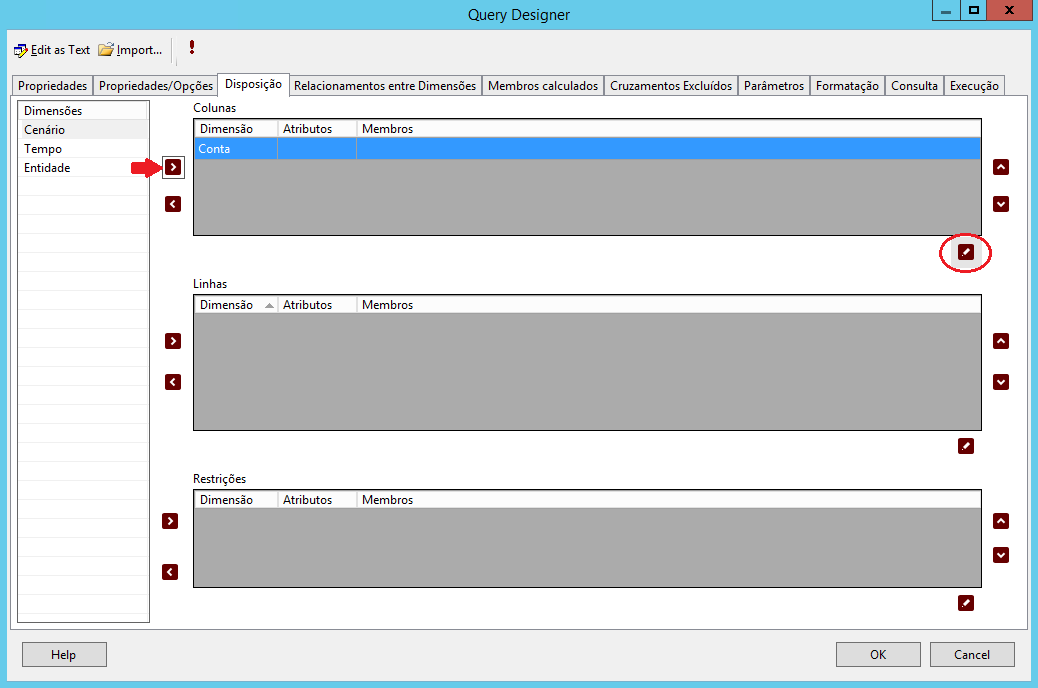Select Tempo in the dimensions list
The width and height of the screenshot is (1038, 688).
(x=83, y=149)
